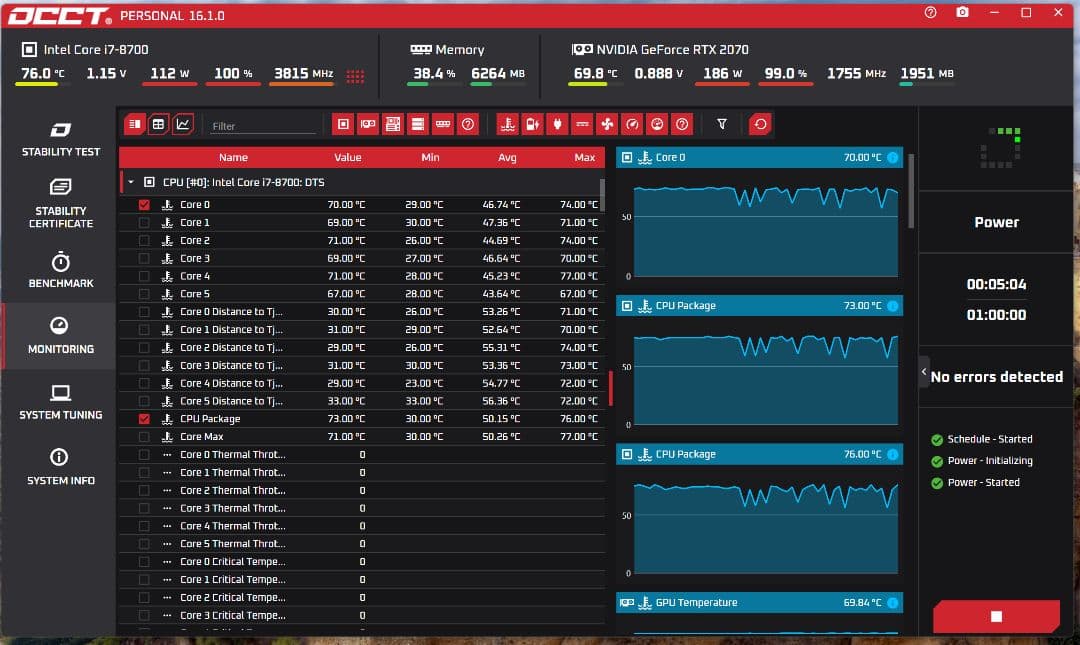Uncheck the CPU Package checkbox
Image resolution: width=1080 pixels, height=645 pixels.
(144, 419)
